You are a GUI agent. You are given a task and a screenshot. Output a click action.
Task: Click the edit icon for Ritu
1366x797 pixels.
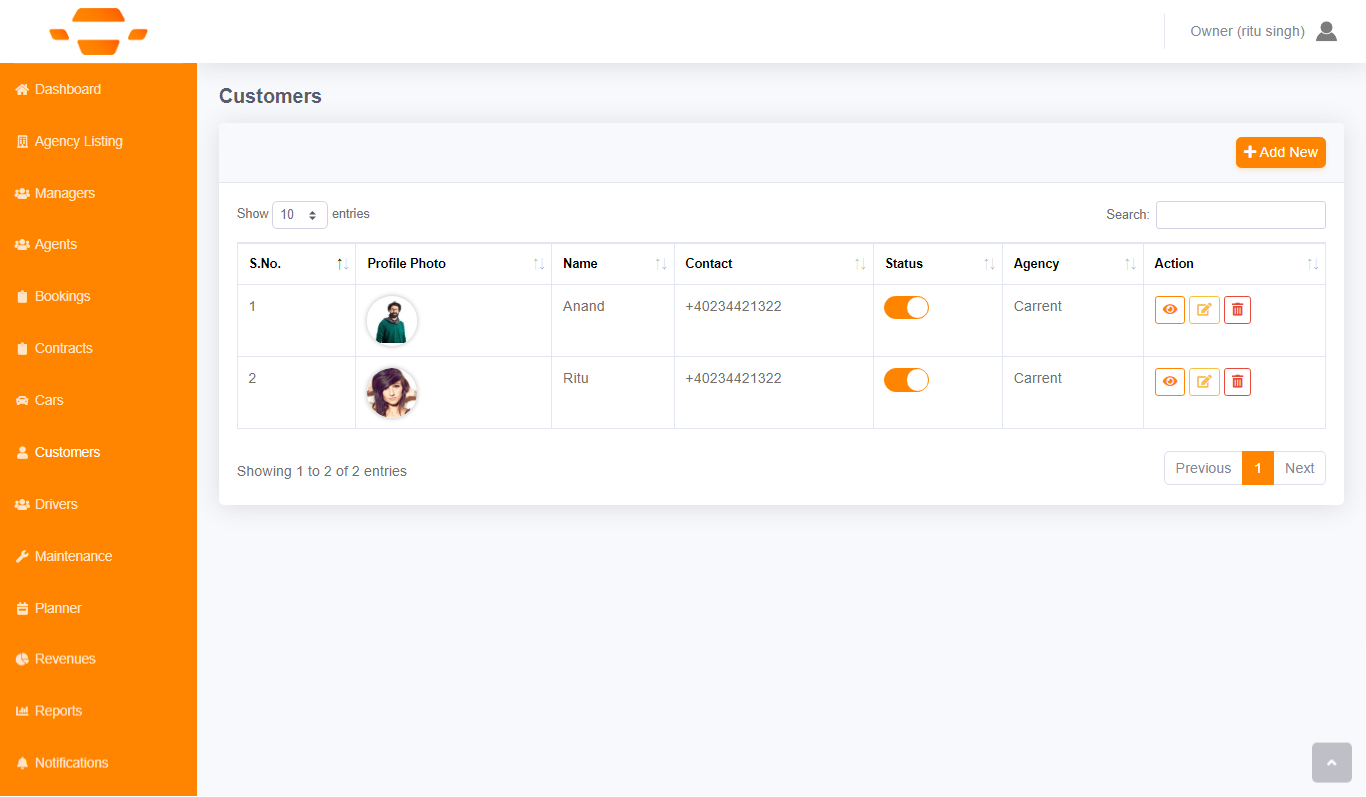pos(1204,382)
